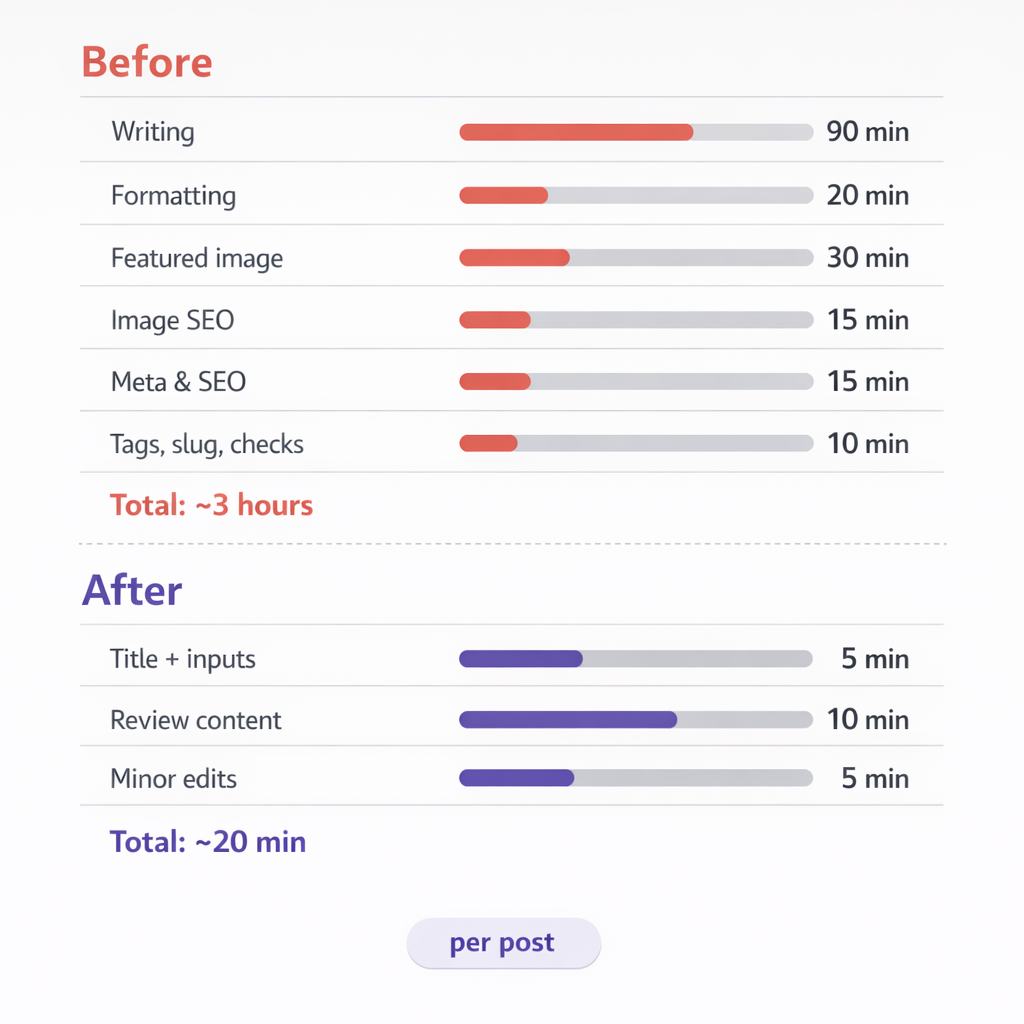Click the "Title + inputs" row label
Viewport: 1024px width, 1024px height.
point(183,660)
